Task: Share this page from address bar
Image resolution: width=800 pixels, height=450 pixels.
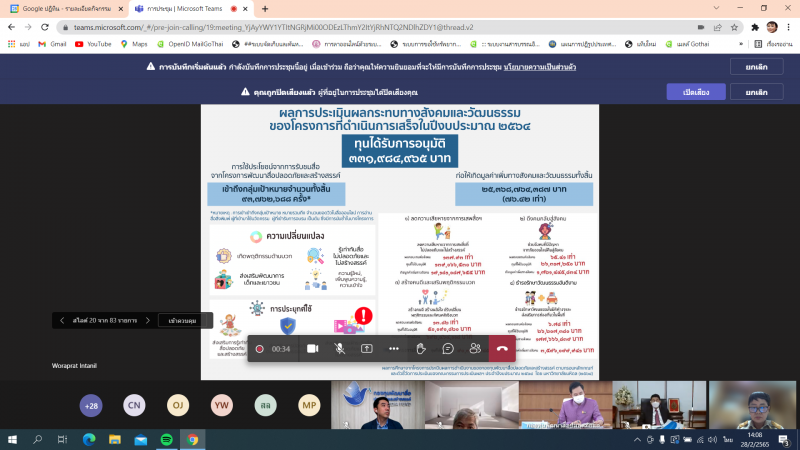Action: click(717, 28)
